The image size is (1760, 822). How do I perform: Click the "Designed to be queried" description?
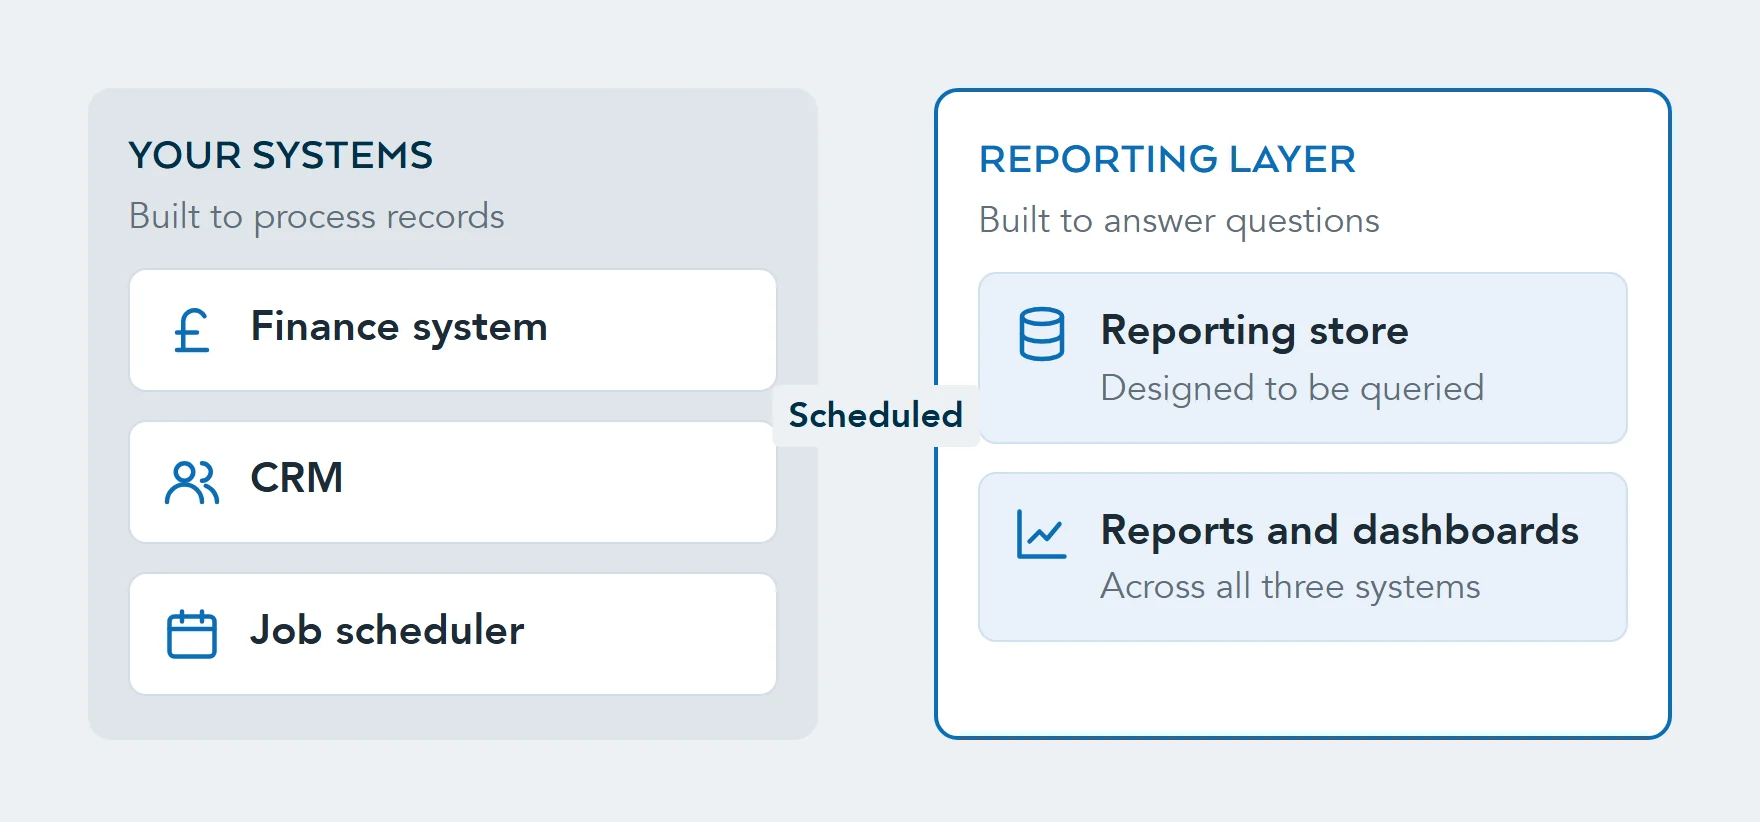[1292, 388]
